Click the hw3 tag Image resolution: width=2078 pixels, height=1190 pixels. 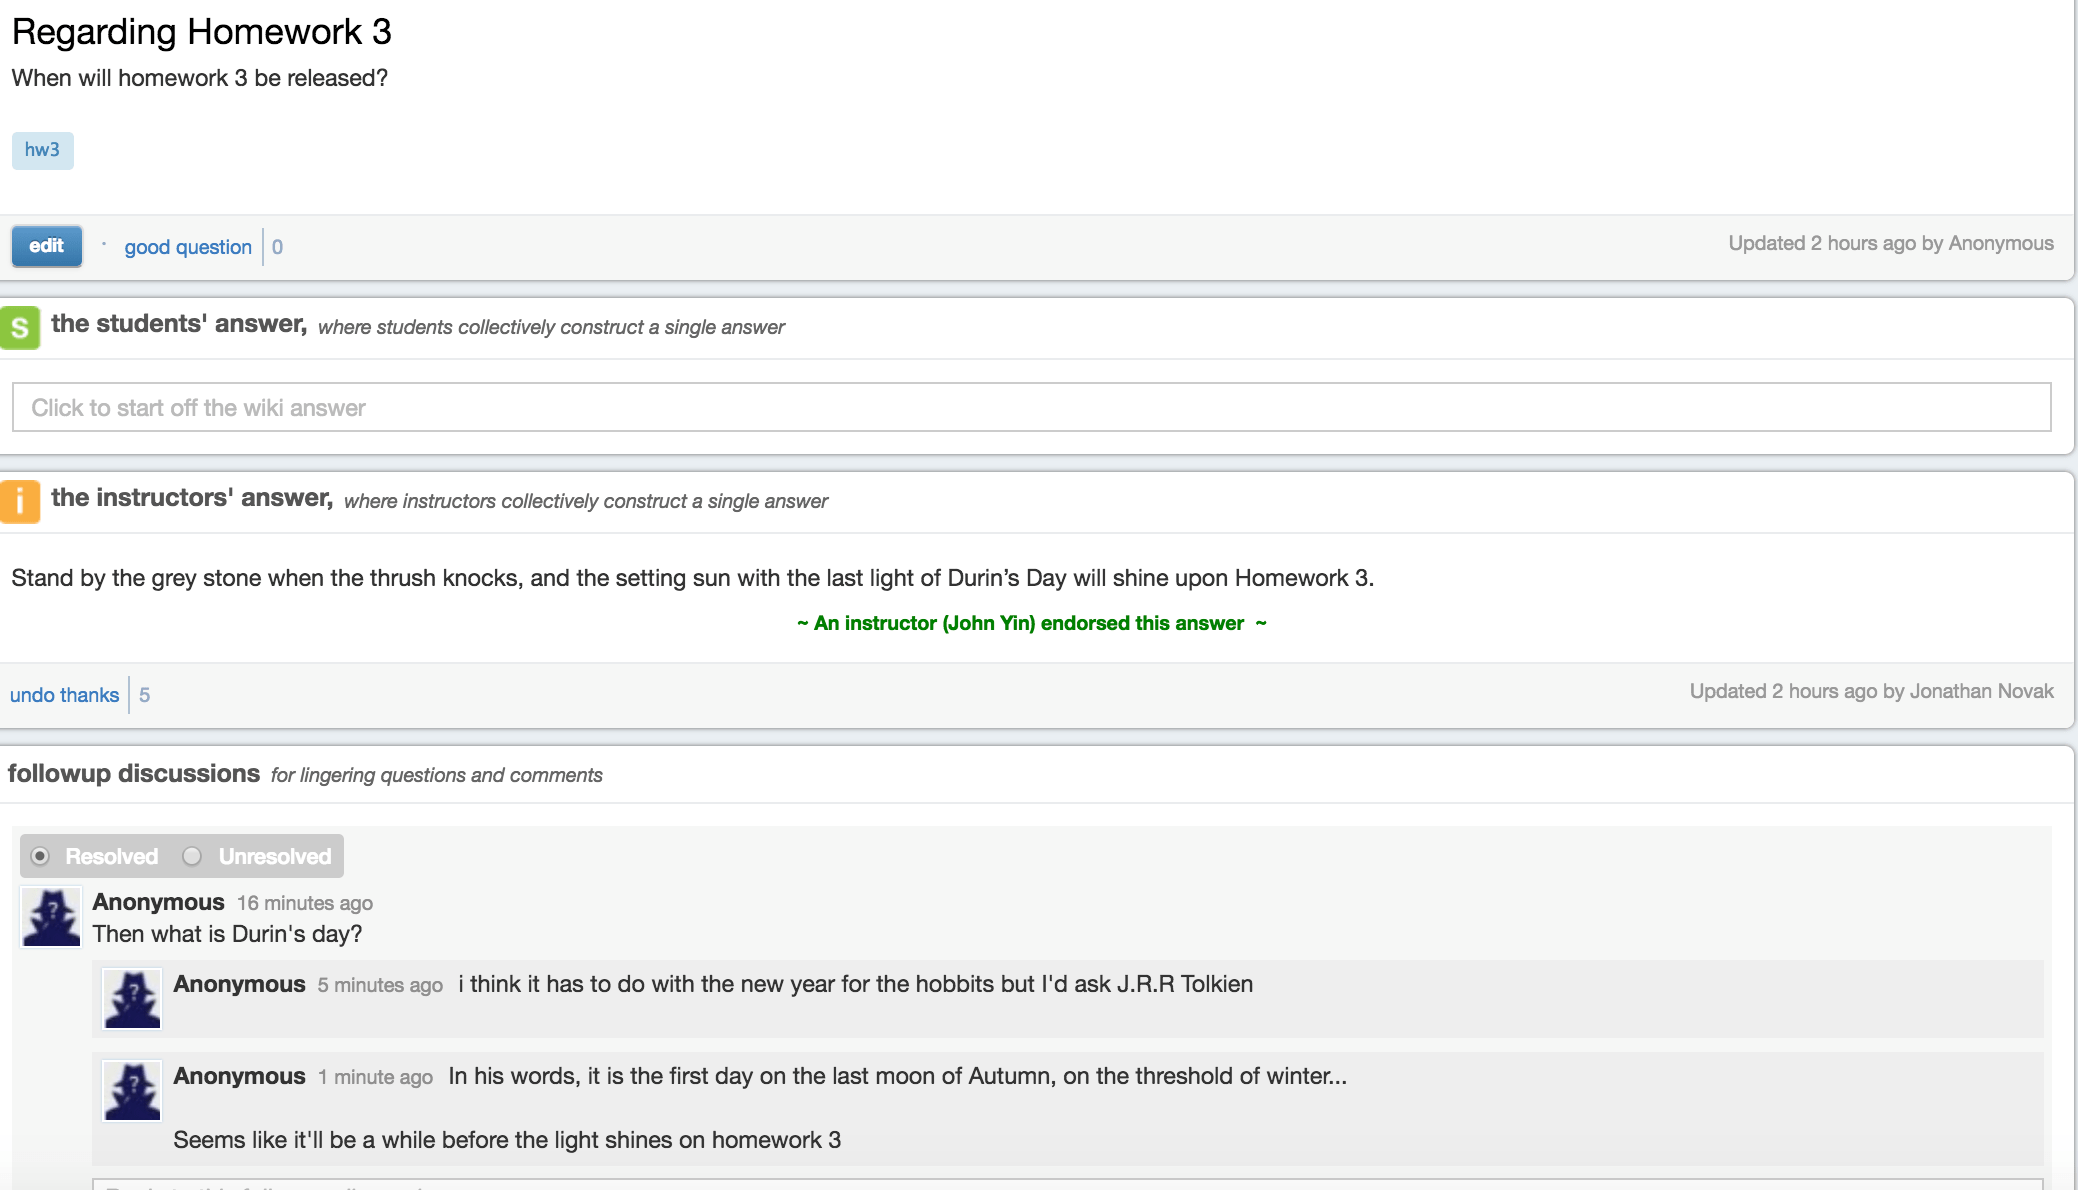42,150
